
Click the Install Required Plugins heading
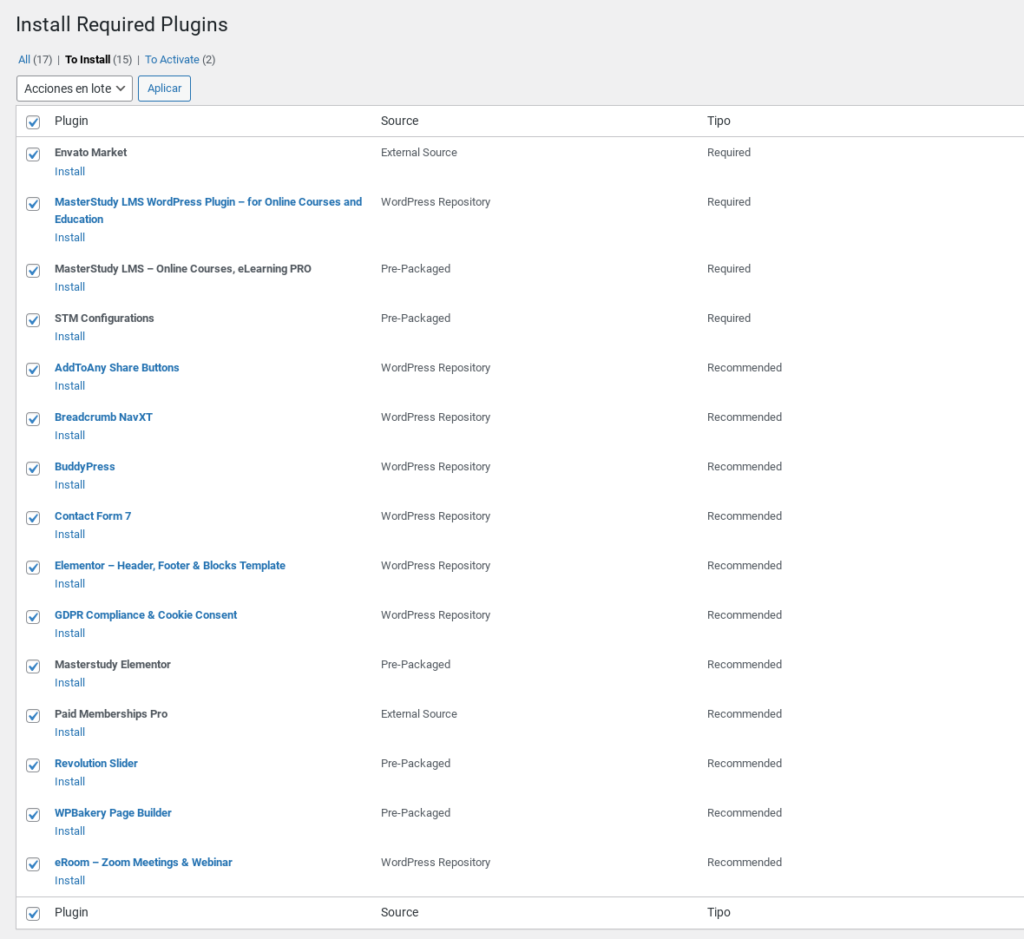pos(121,24)
